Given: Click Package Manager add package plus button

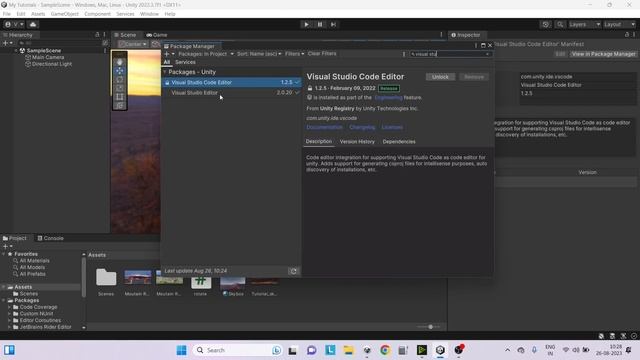Looking at the screenshot, I should (169, 54).
